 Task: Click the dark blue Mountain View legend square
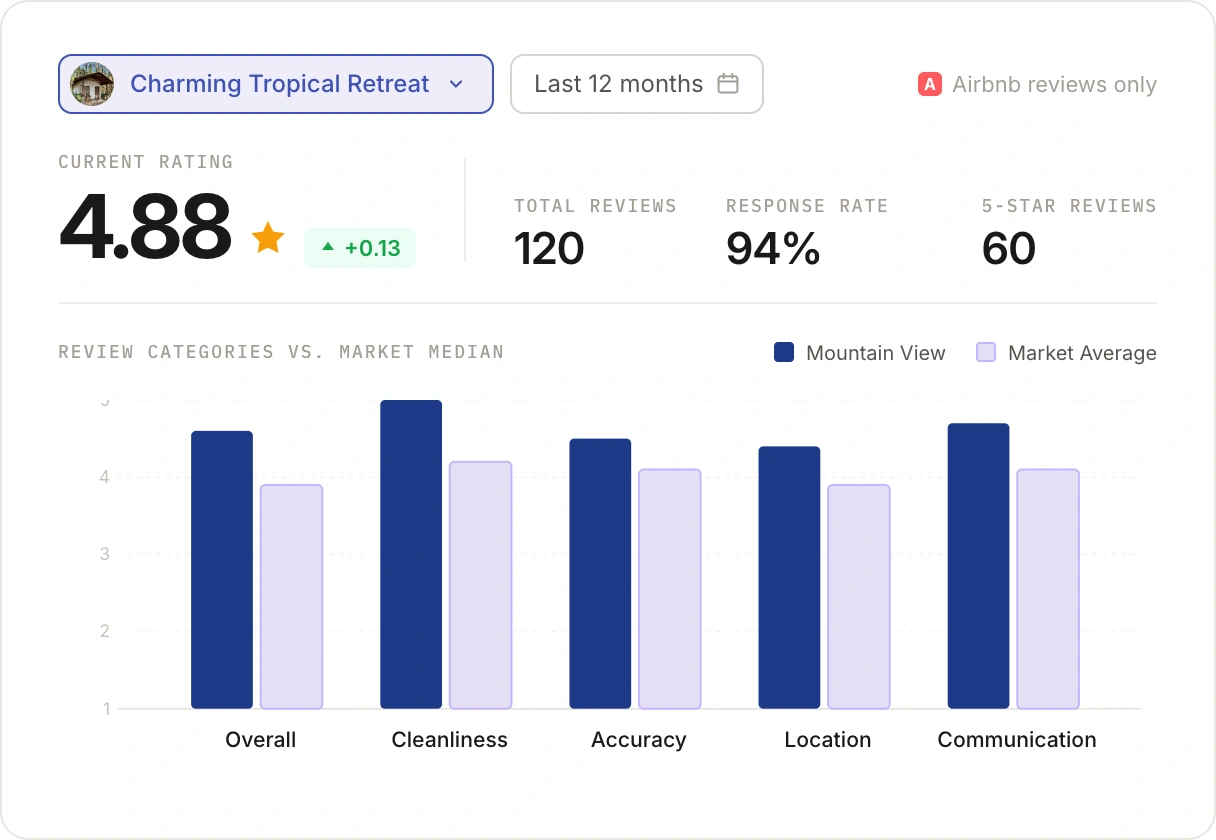784,352
